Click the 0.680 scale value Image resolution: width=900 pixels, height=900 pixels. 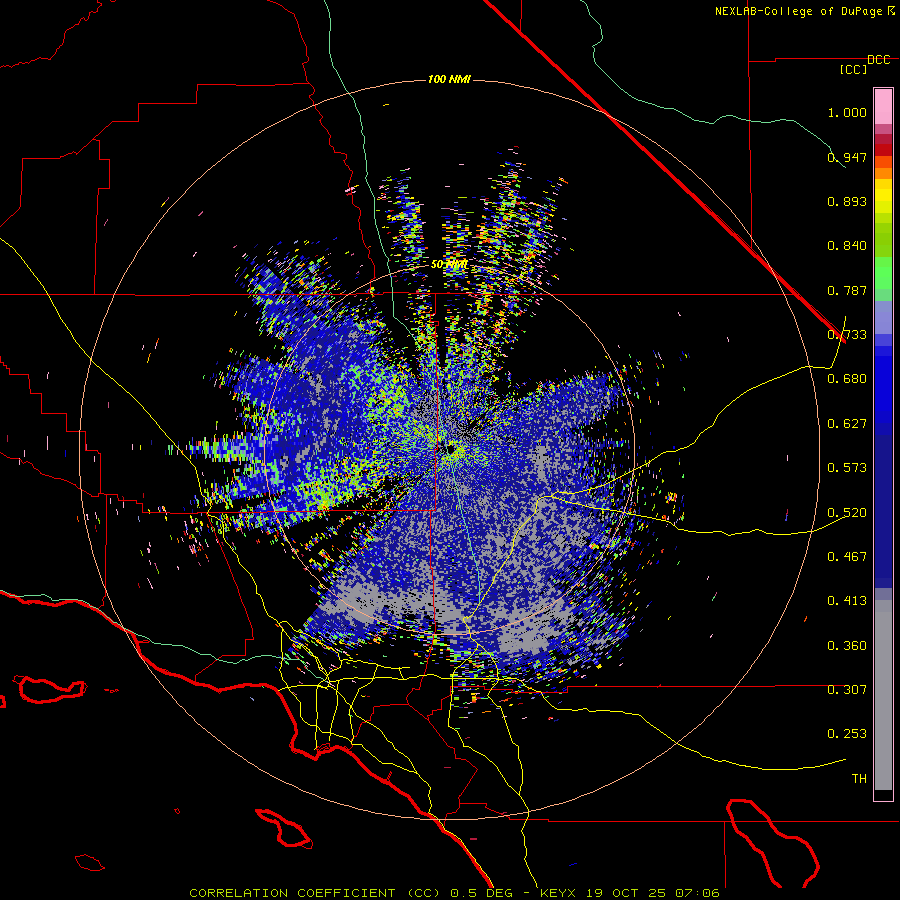(x=847, y=379)
